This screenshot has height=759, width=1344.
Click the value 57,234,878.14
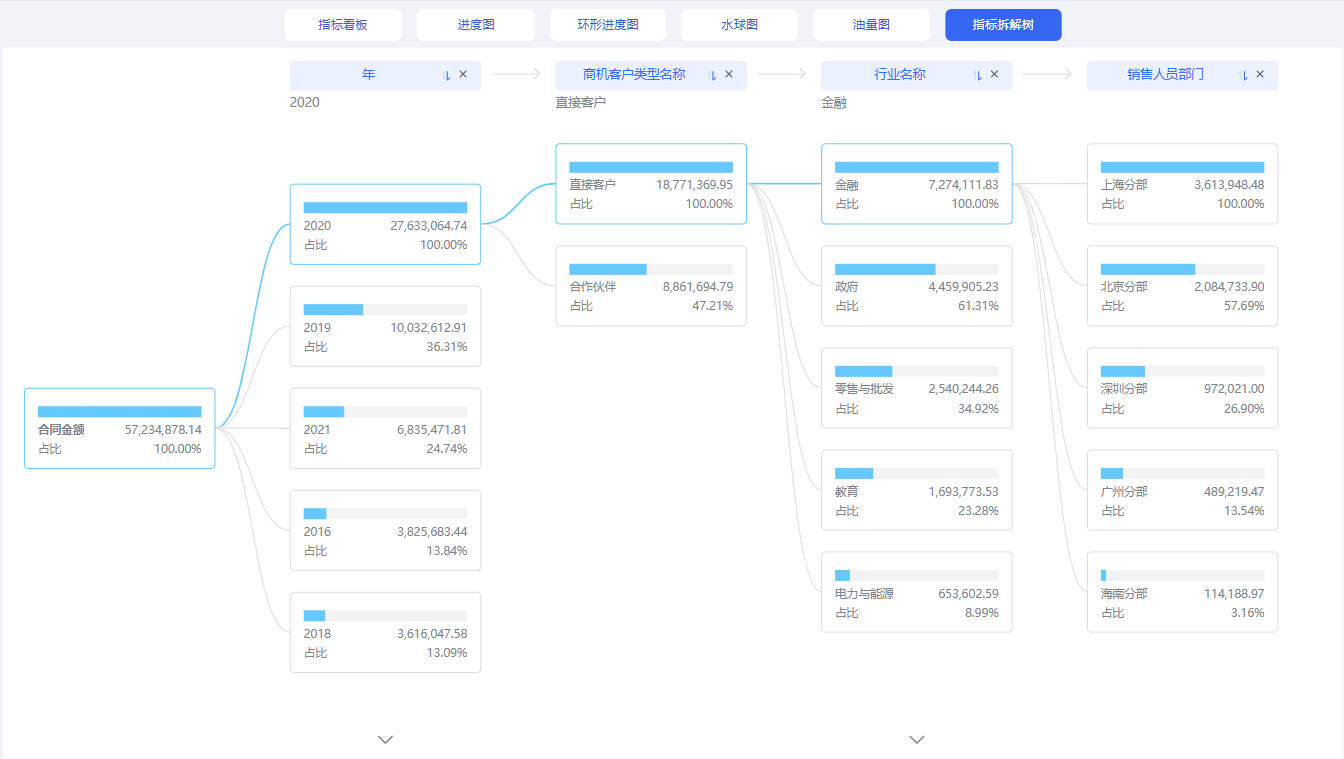pos(163,430)
